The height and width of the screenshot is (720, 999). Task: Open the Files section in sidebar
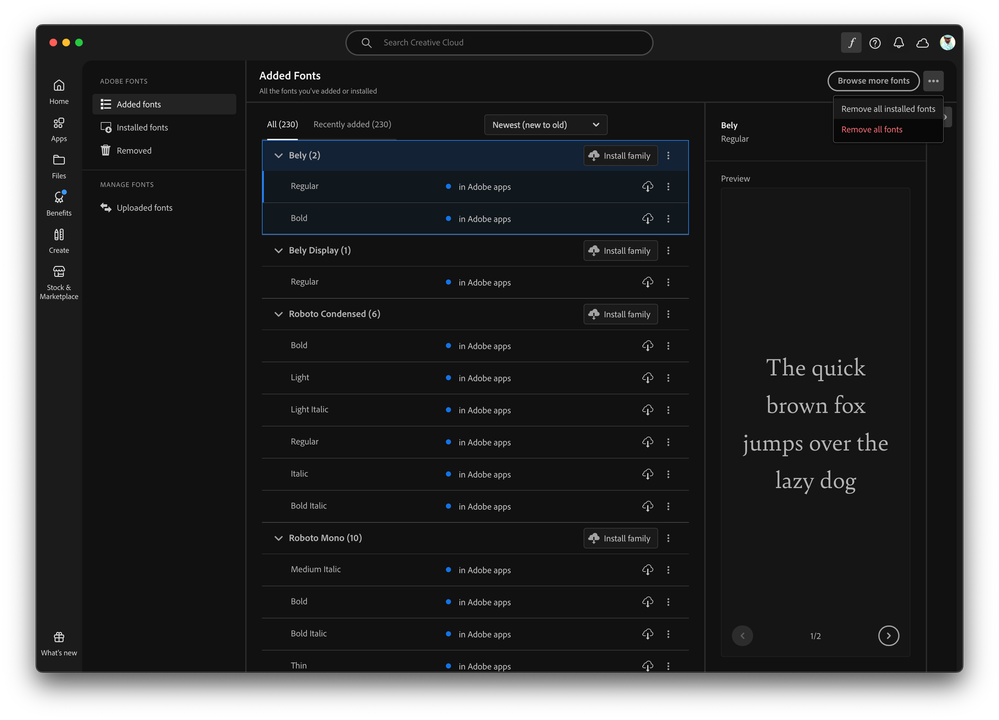pos(59,166)
